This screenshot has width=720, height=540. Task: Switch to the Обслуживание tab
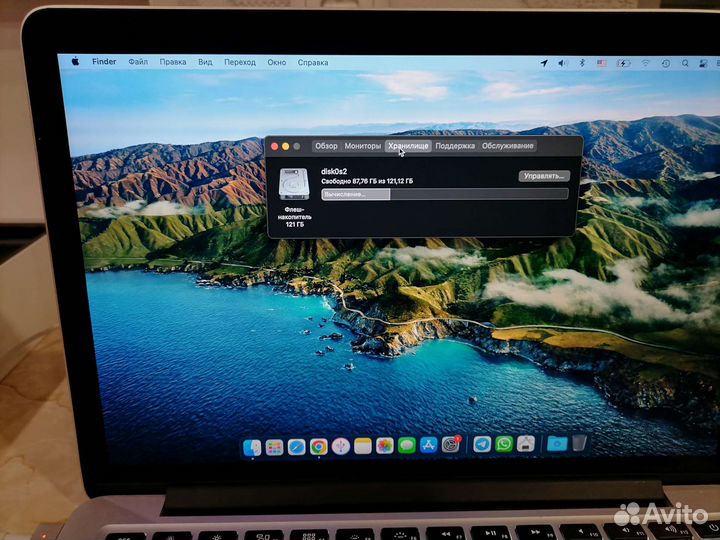click(x=507, y=146)
